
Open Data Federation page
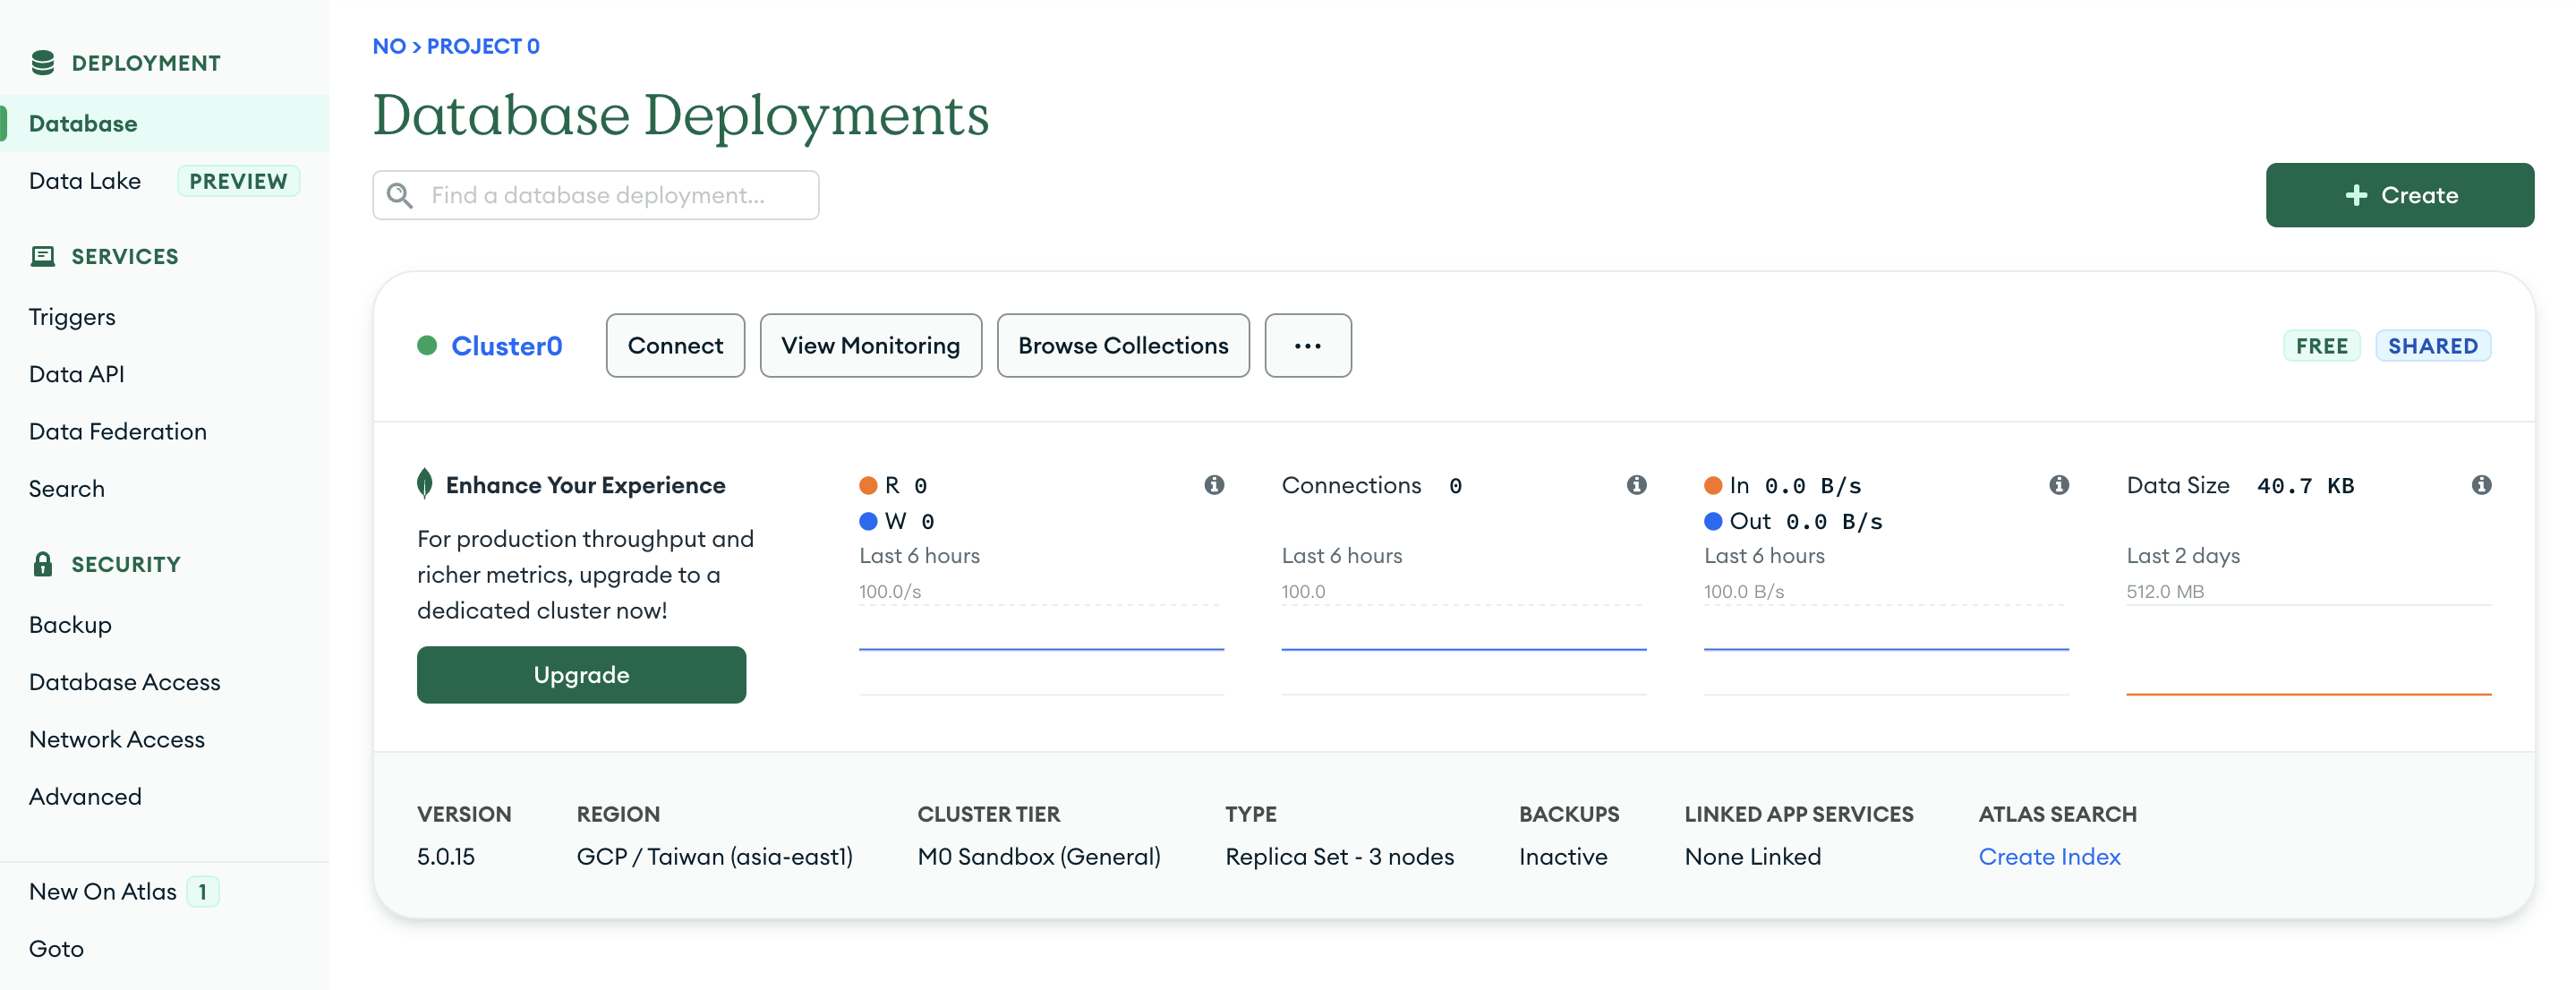point(118,431)
